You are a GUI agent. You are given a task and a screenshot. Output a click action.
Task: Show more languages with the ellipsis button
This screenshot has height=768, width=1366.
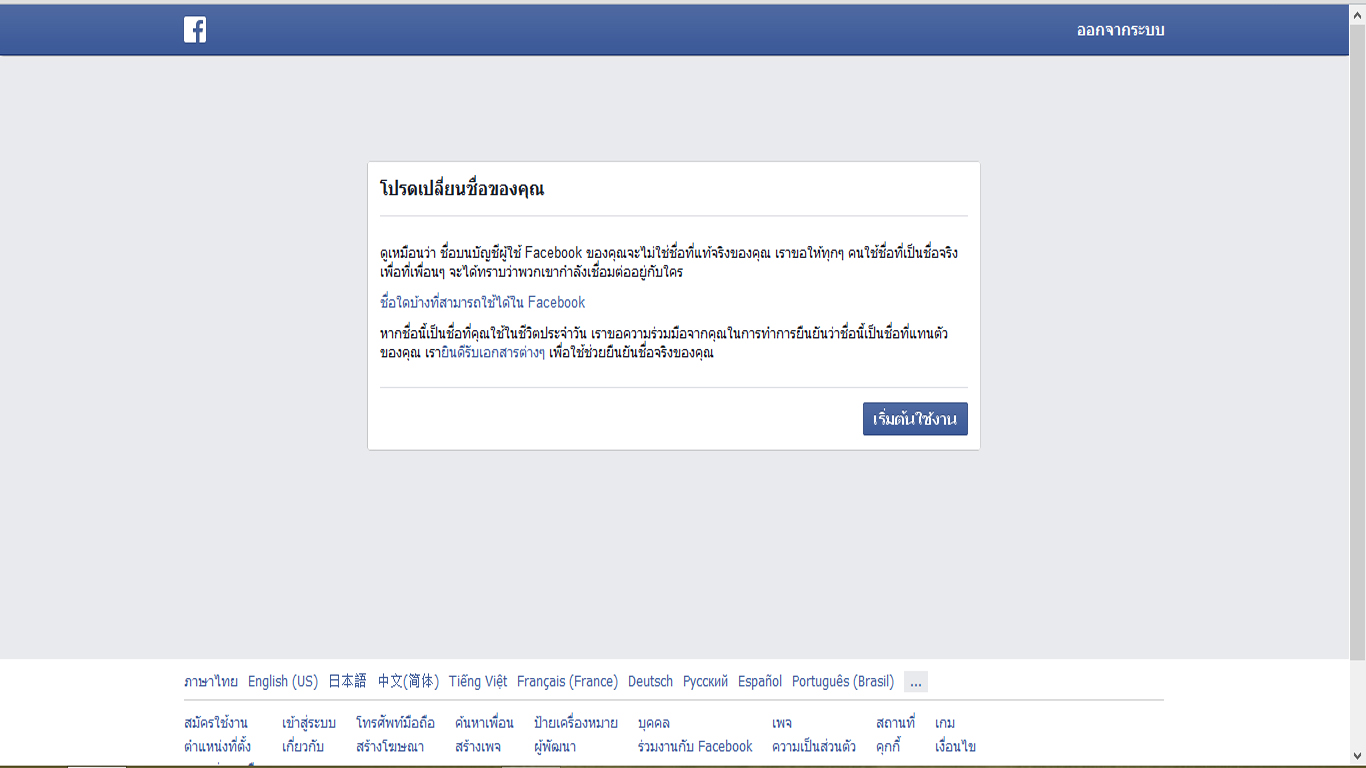(x=916, y=682)
